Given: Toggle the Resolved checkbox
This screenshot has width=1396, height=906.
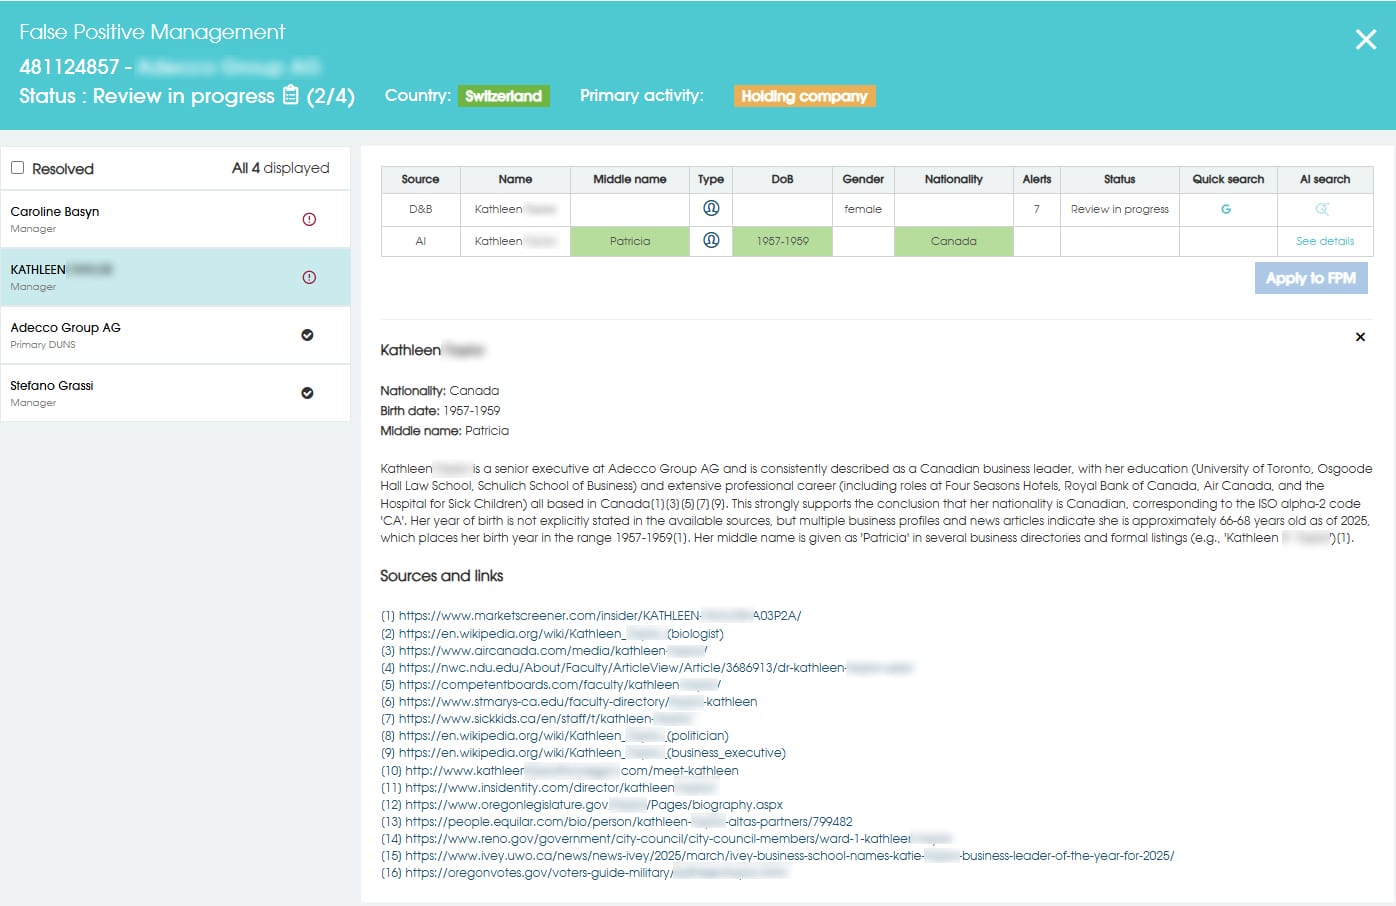Looking at the screenshot, I should tap(18, 168).
